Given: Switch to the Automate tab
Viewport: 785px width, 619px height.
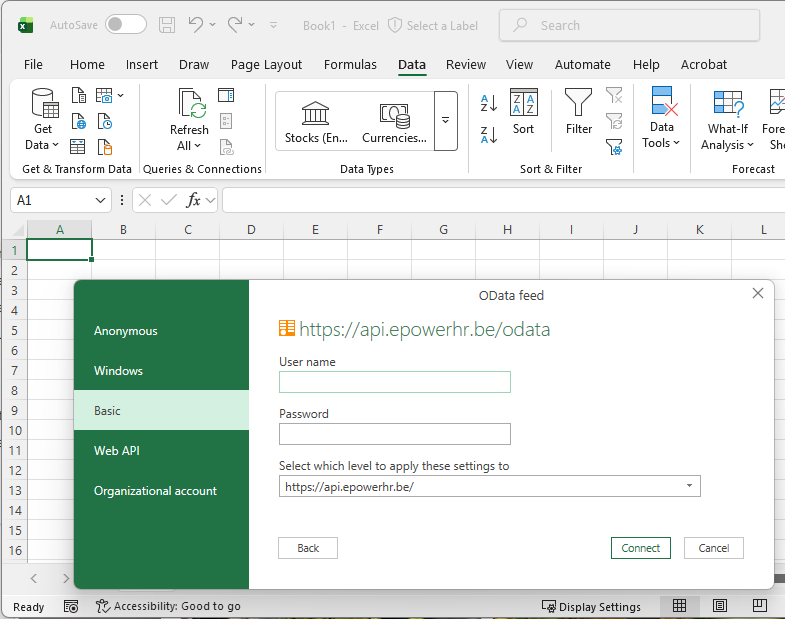Looking at the screenshot, I should pyautogui.click(x=582, y=65).
